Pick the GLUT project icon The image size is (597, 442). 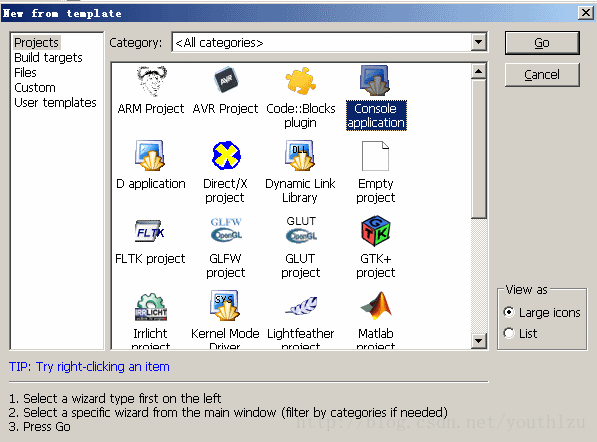pyautogui.click(x=301, y=230)
